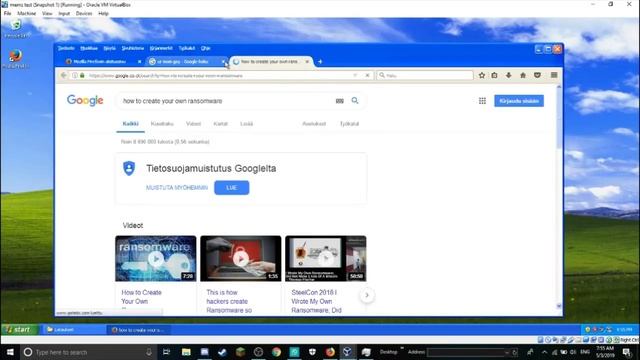This screenshot has height=360, width=640.
Task: Select the VirtualBox taskbar icon
Action: pos(347,352)
